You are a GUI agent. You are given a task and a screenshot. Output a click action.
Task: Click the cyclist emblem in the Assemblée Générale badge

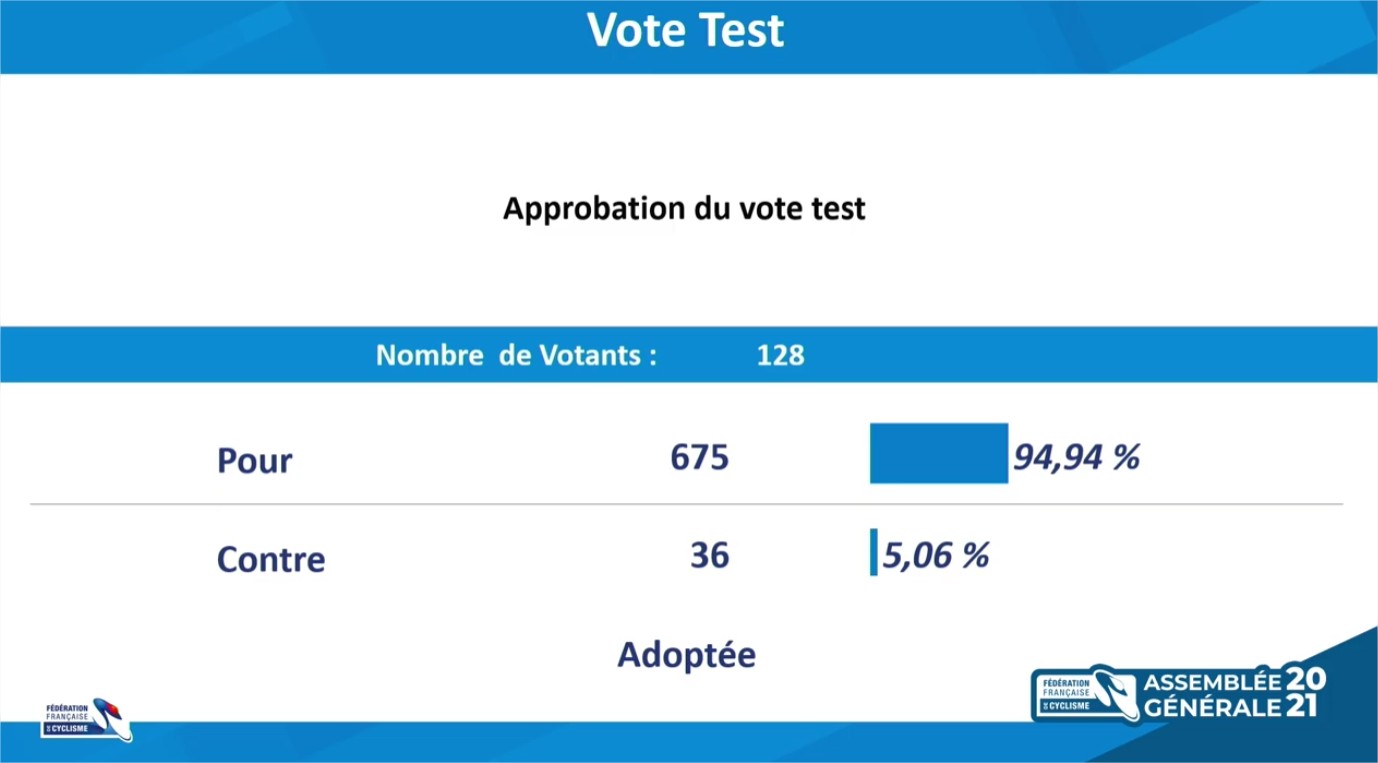click(1111, 692)
